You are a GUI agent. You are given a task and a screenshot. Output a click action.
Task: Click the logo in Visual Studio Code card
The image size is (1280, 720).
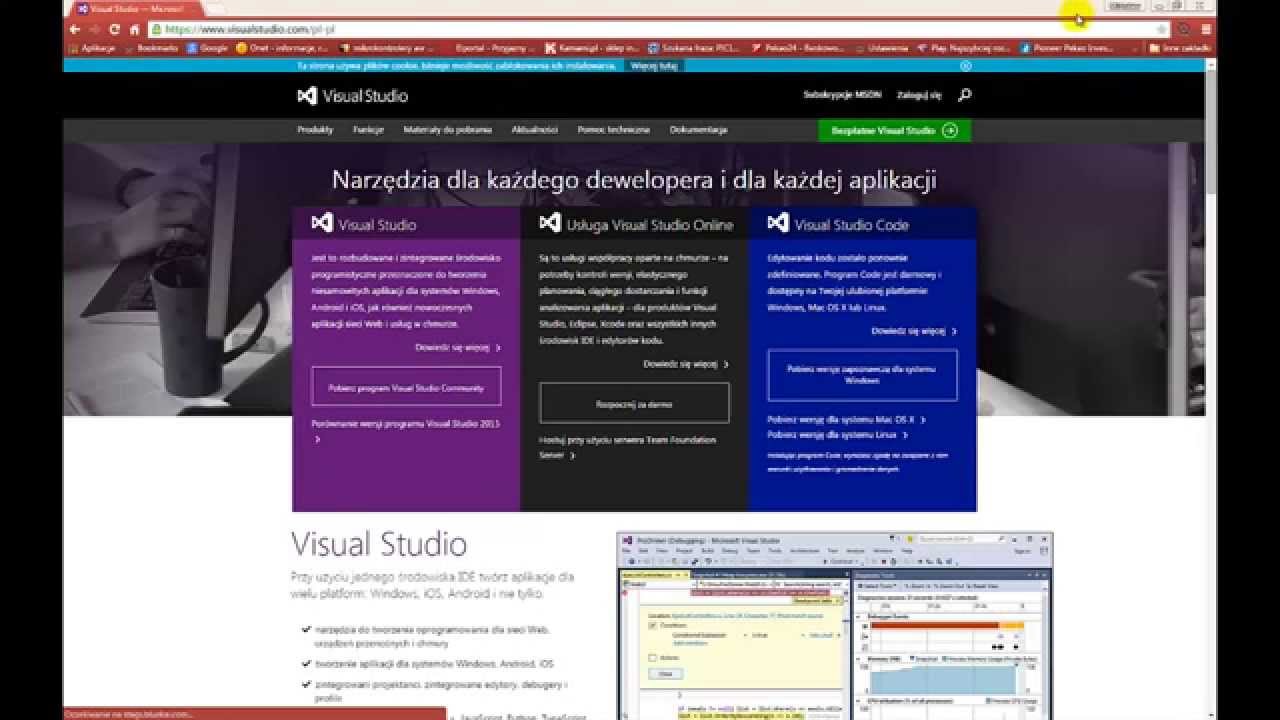pos(778,223)
